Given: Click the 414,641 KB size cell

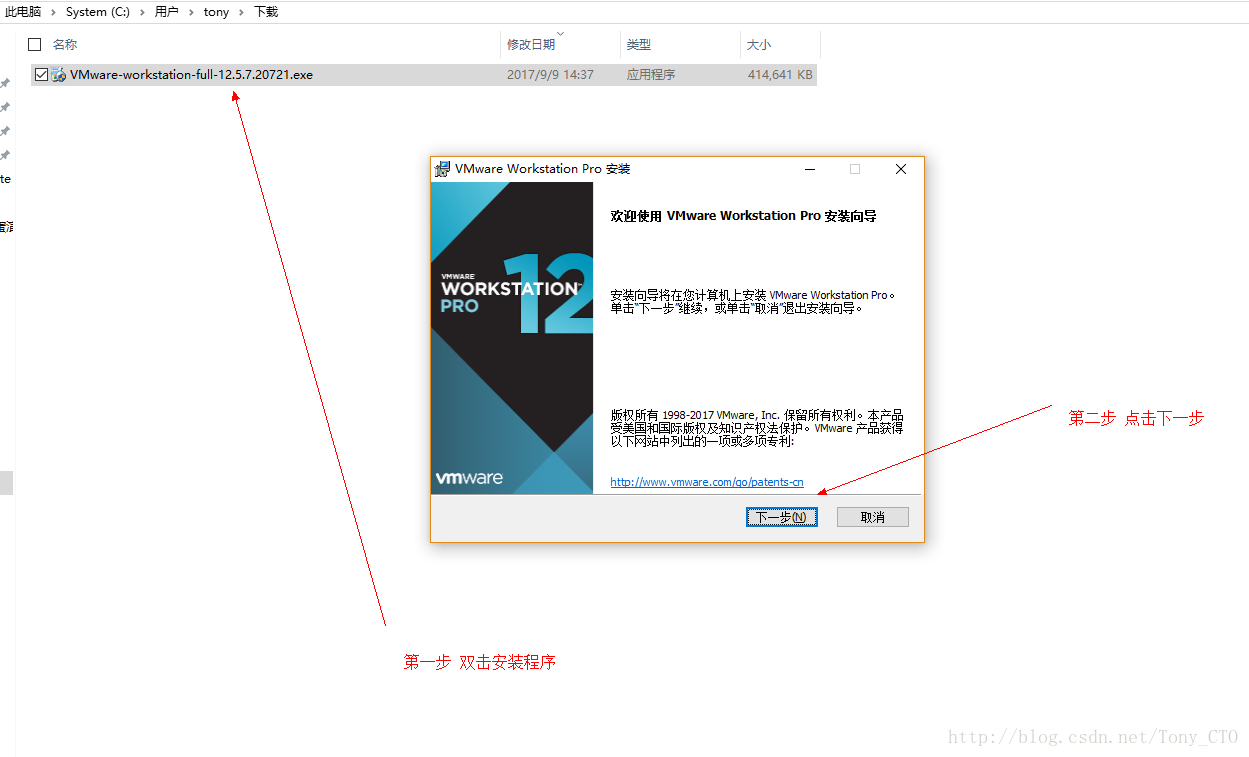Looking at the screenshot, I should click(780, 74).
